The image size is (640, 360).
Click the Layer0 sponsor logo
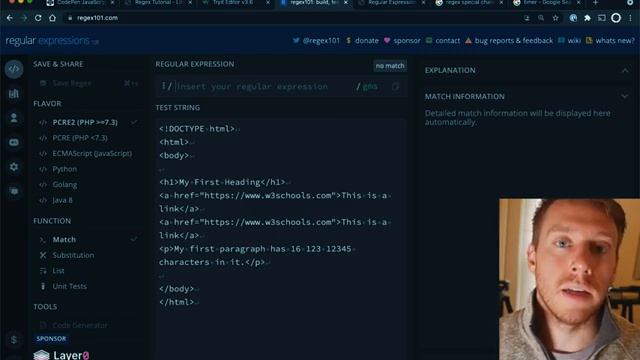(x=61, y=355)
